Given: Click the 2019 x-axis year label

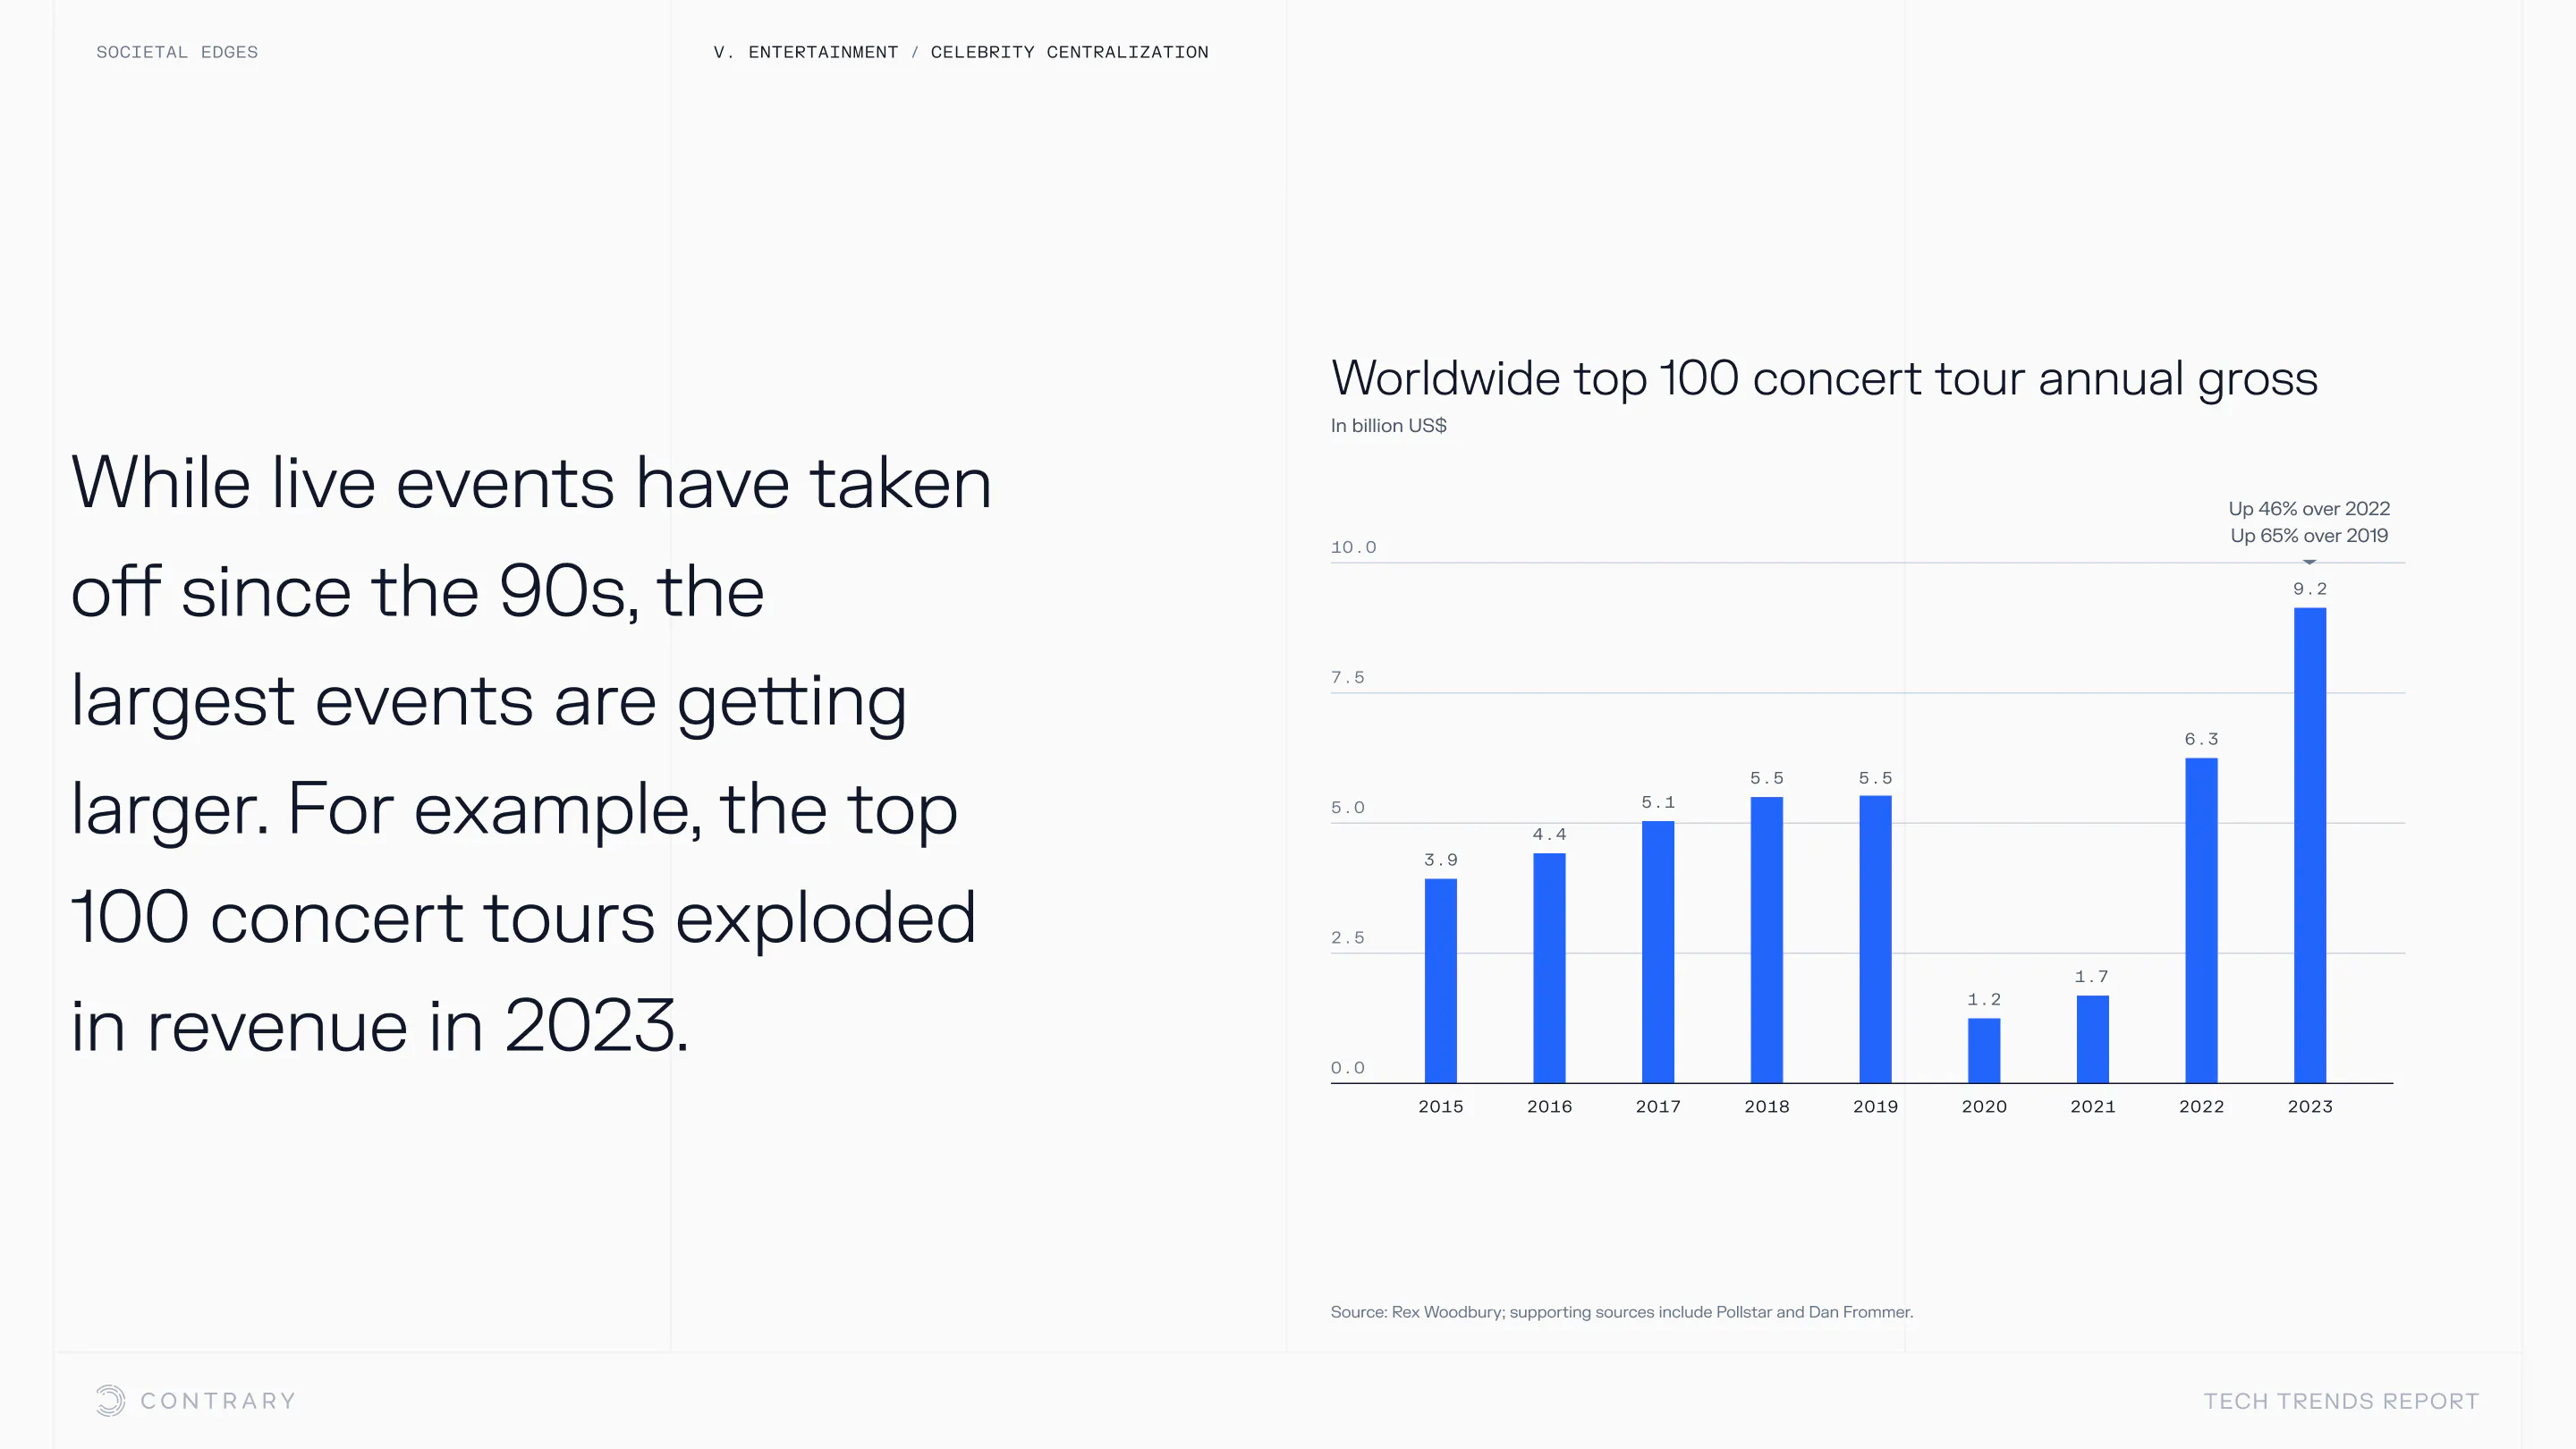Looking at the screenshot, I should coord(1875,1106).
